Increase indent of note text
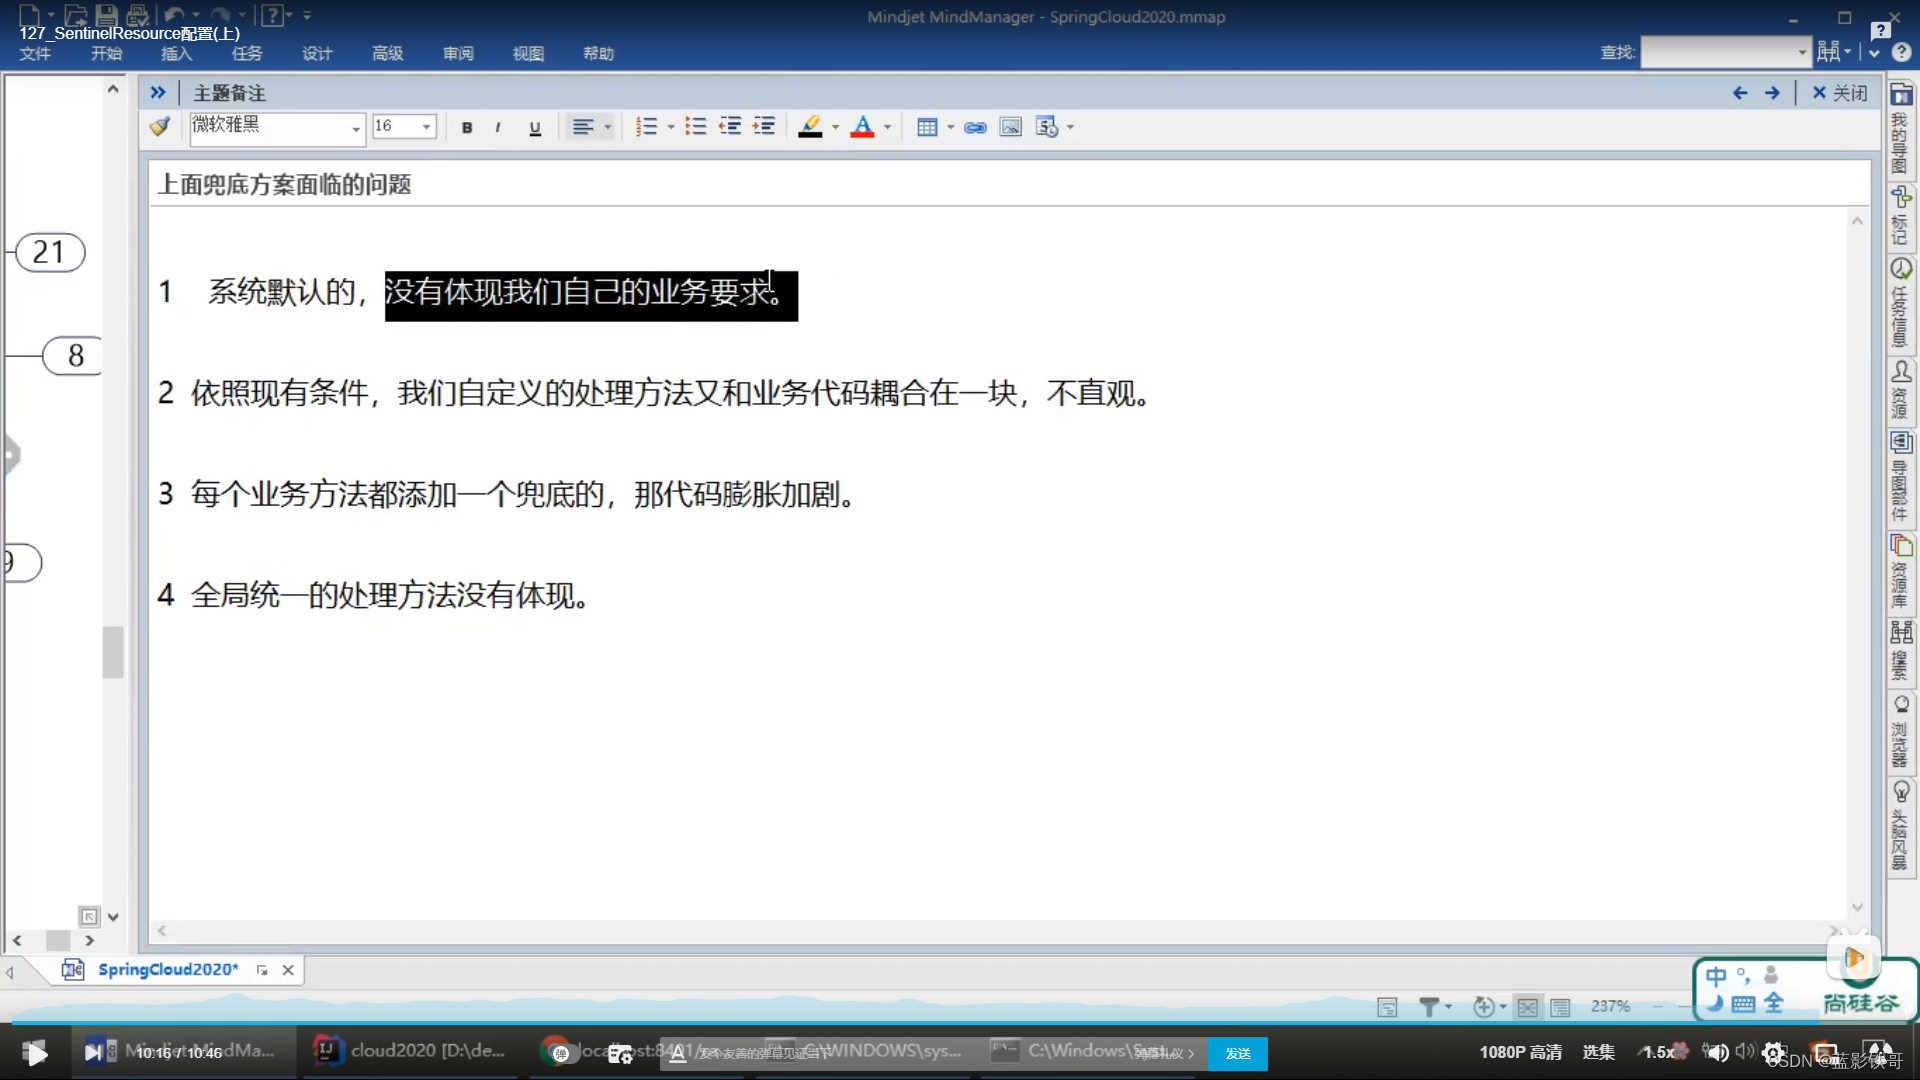The image size is (1920, 1080). 764,127
